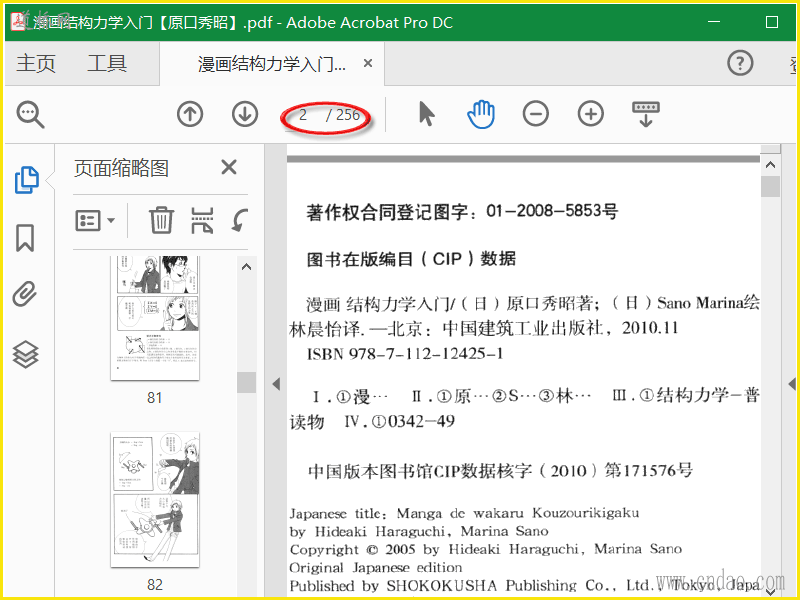
Task: Switch to the 主页 tab
Action: click(x=36, y=63)
